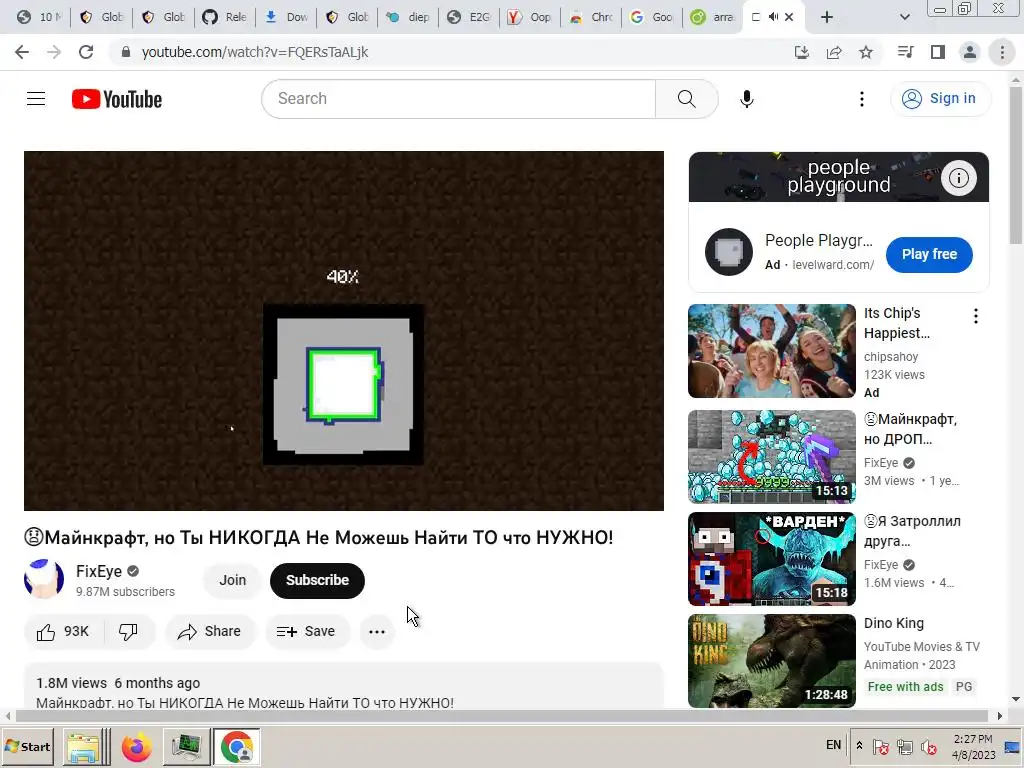Expand the tab search chevron
This screenshot has width=1024, height=768.
click(x=904, y=17)
